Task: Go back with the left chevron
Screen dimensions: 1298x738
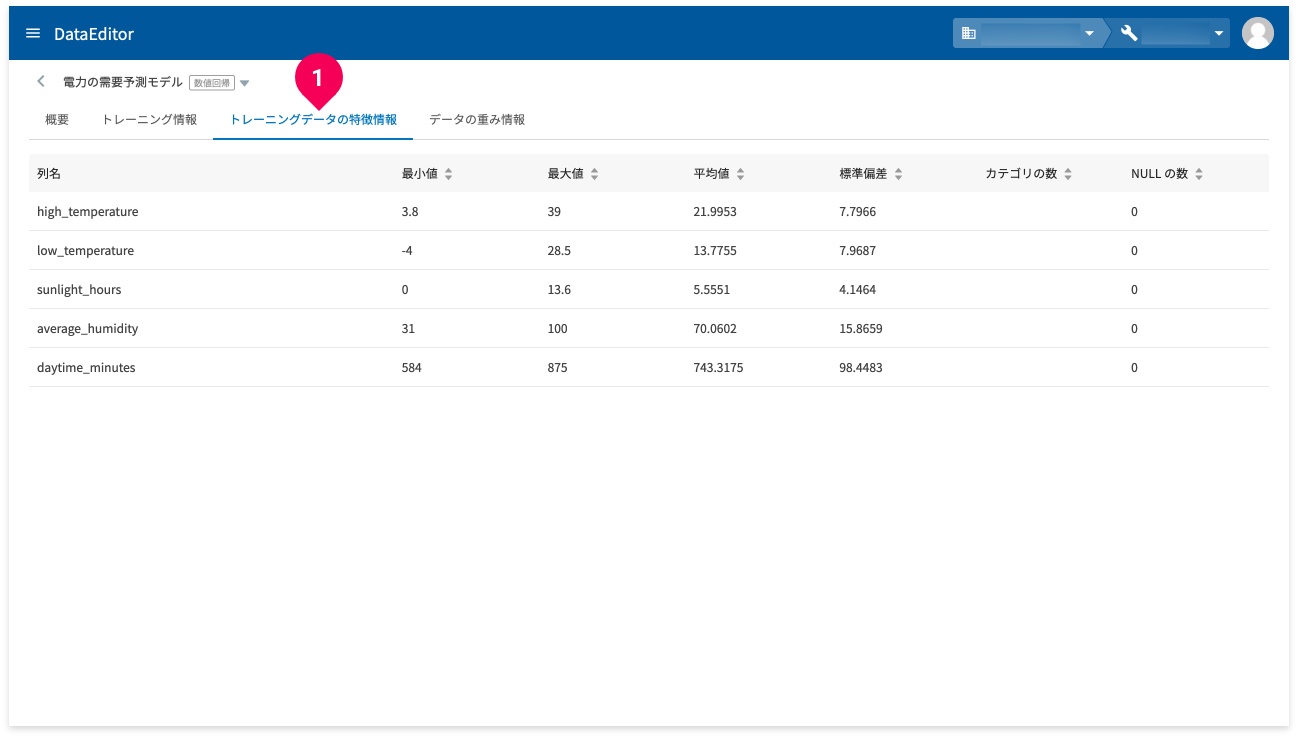Action: point(41,82)
